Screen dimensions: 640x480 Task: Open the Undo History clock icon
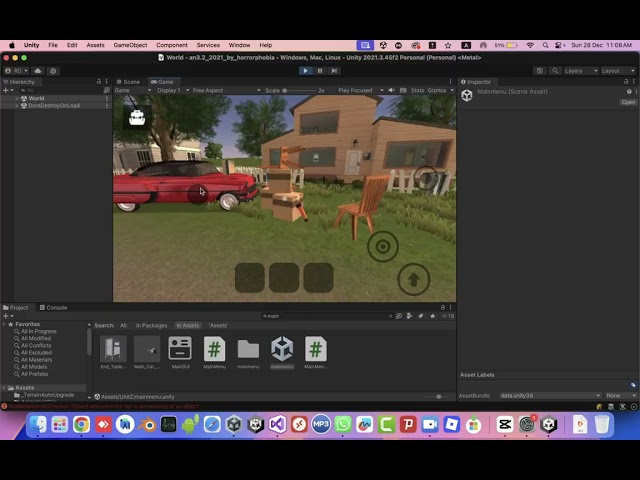[540, 71]
